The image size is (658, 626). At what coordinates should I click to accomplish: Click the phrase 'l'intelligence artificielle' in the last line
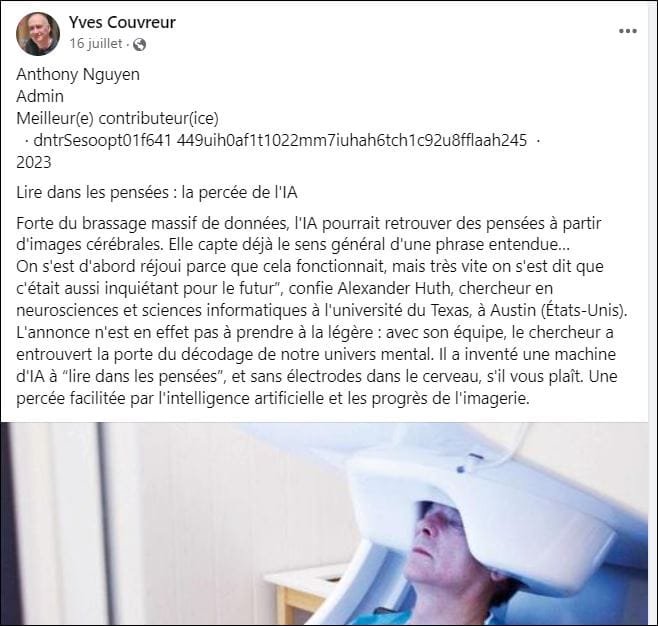[x=241, y=398]
